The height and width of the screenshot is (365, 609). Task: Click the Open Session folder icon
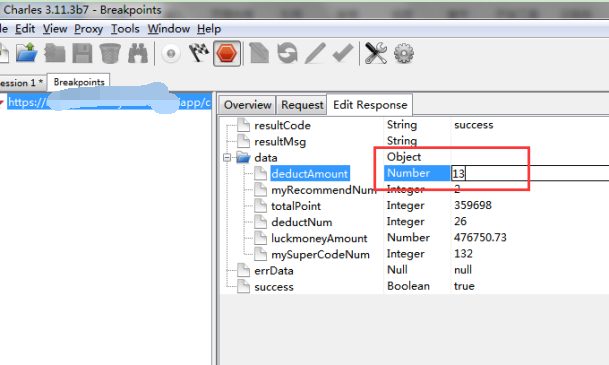pyautogui.click(x=27, y=53)
